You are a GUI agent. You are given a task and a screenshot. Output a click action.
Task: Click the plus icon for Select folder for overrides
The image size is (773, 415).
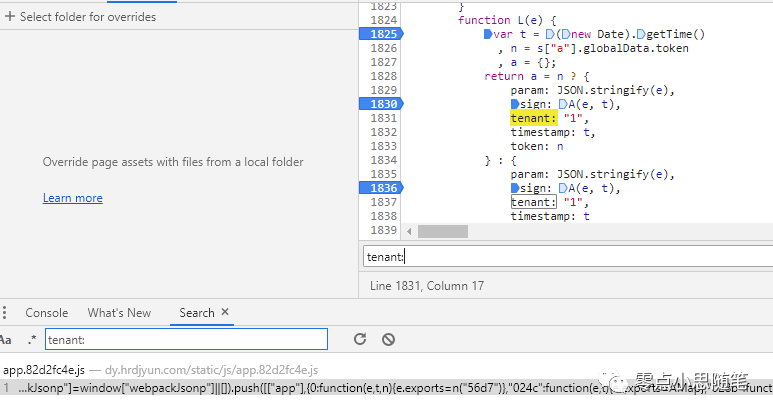coord(9,16)
